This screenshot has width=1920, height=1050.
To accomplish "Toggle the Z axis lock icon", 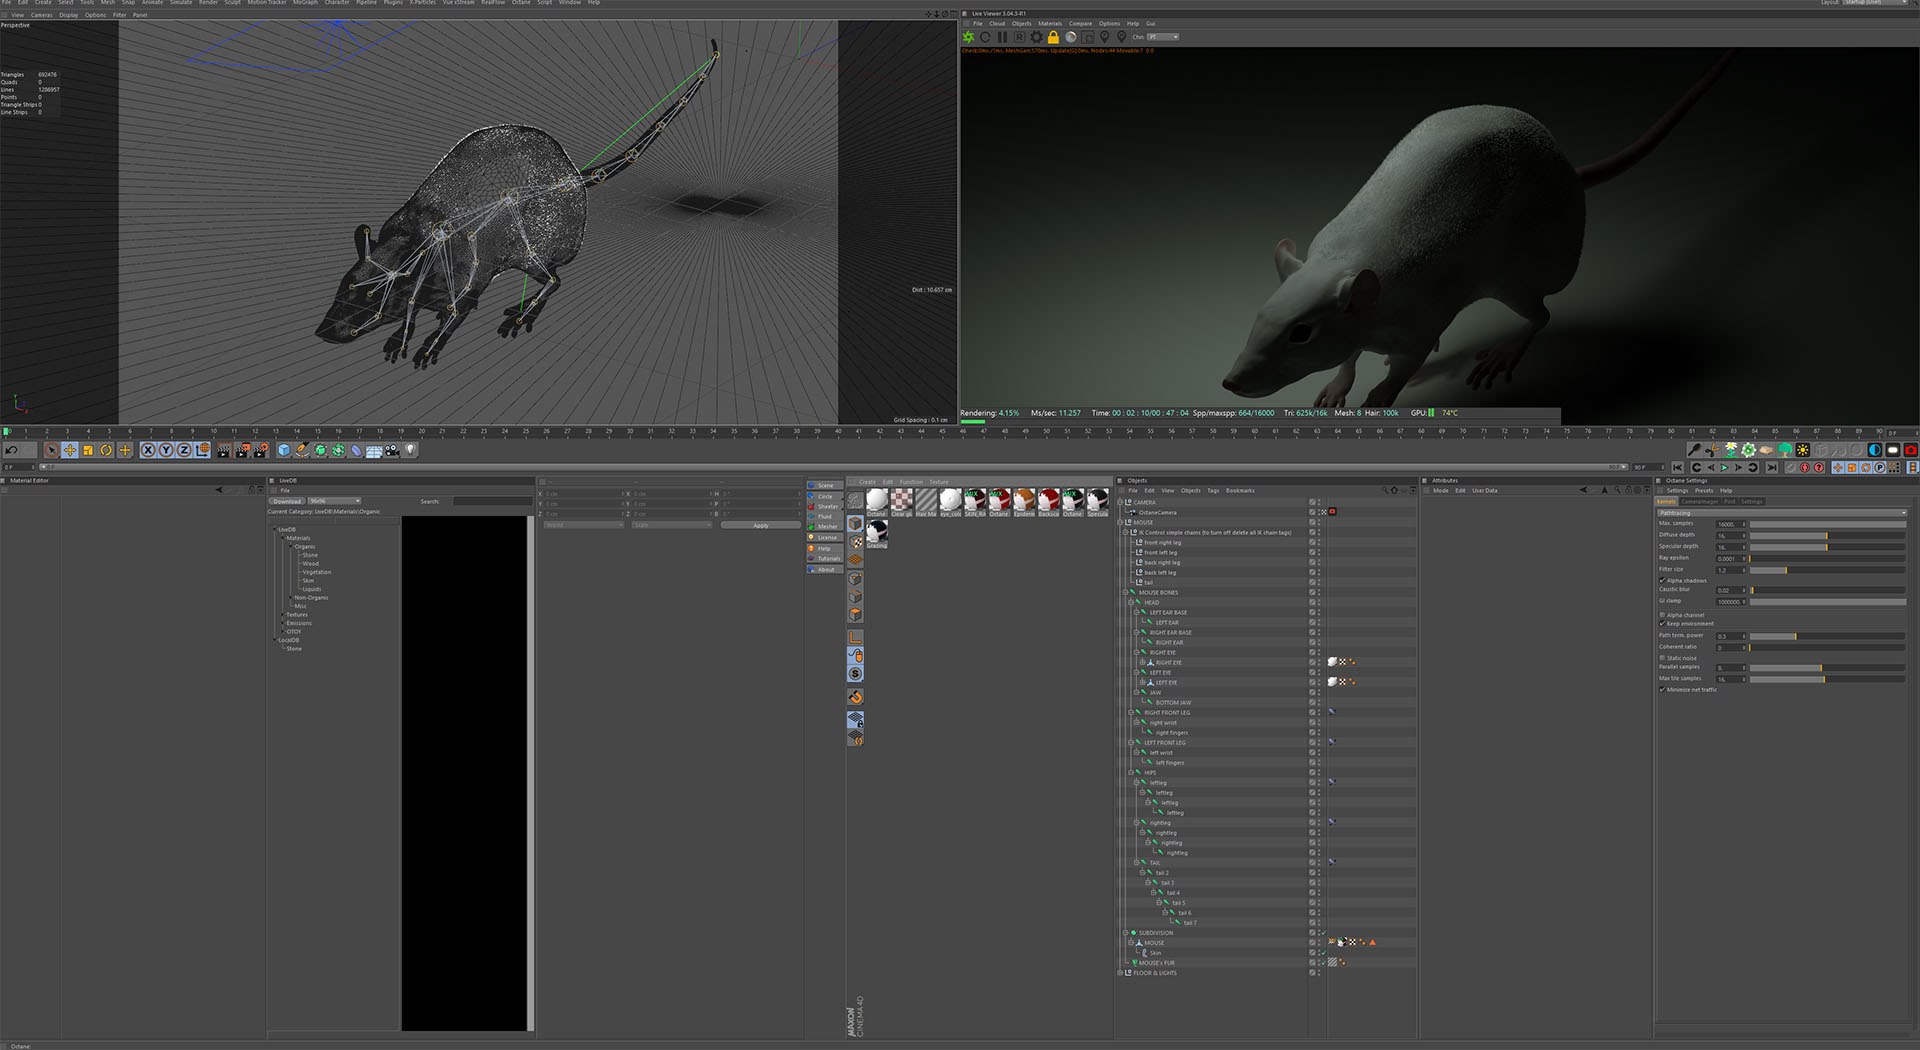I will click(x=184, y=450).
